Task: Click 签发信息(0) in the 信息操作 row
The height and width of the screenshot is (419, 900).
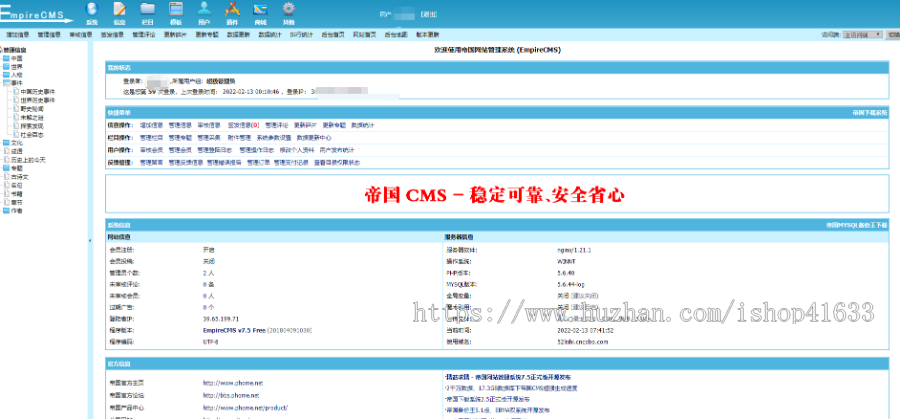Action: [243, 125]
